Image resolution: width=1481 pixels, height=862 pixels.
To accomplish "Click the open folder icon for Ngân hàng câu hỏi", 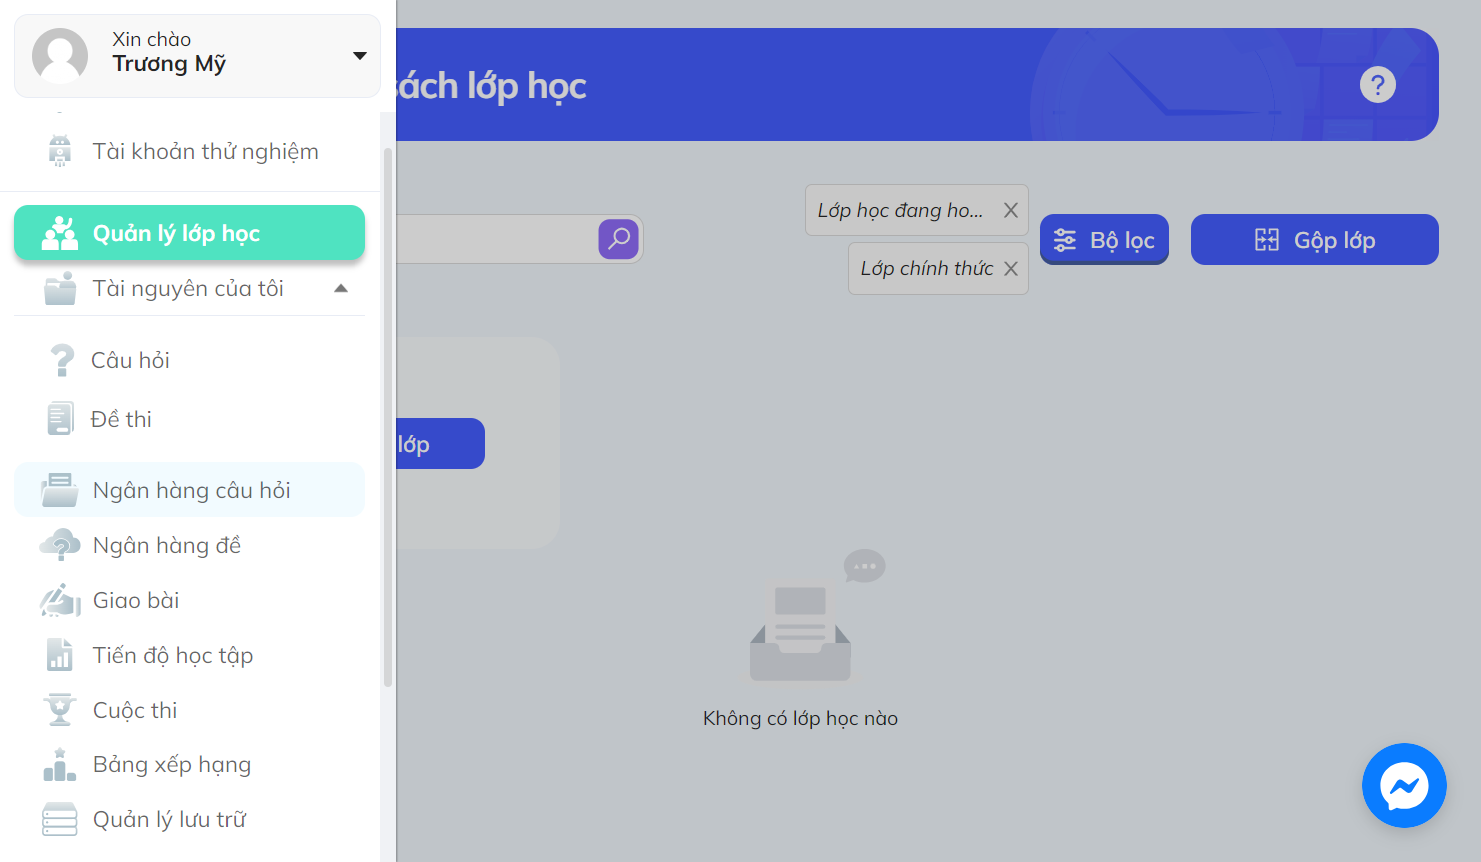I will (x=60, y=490).
